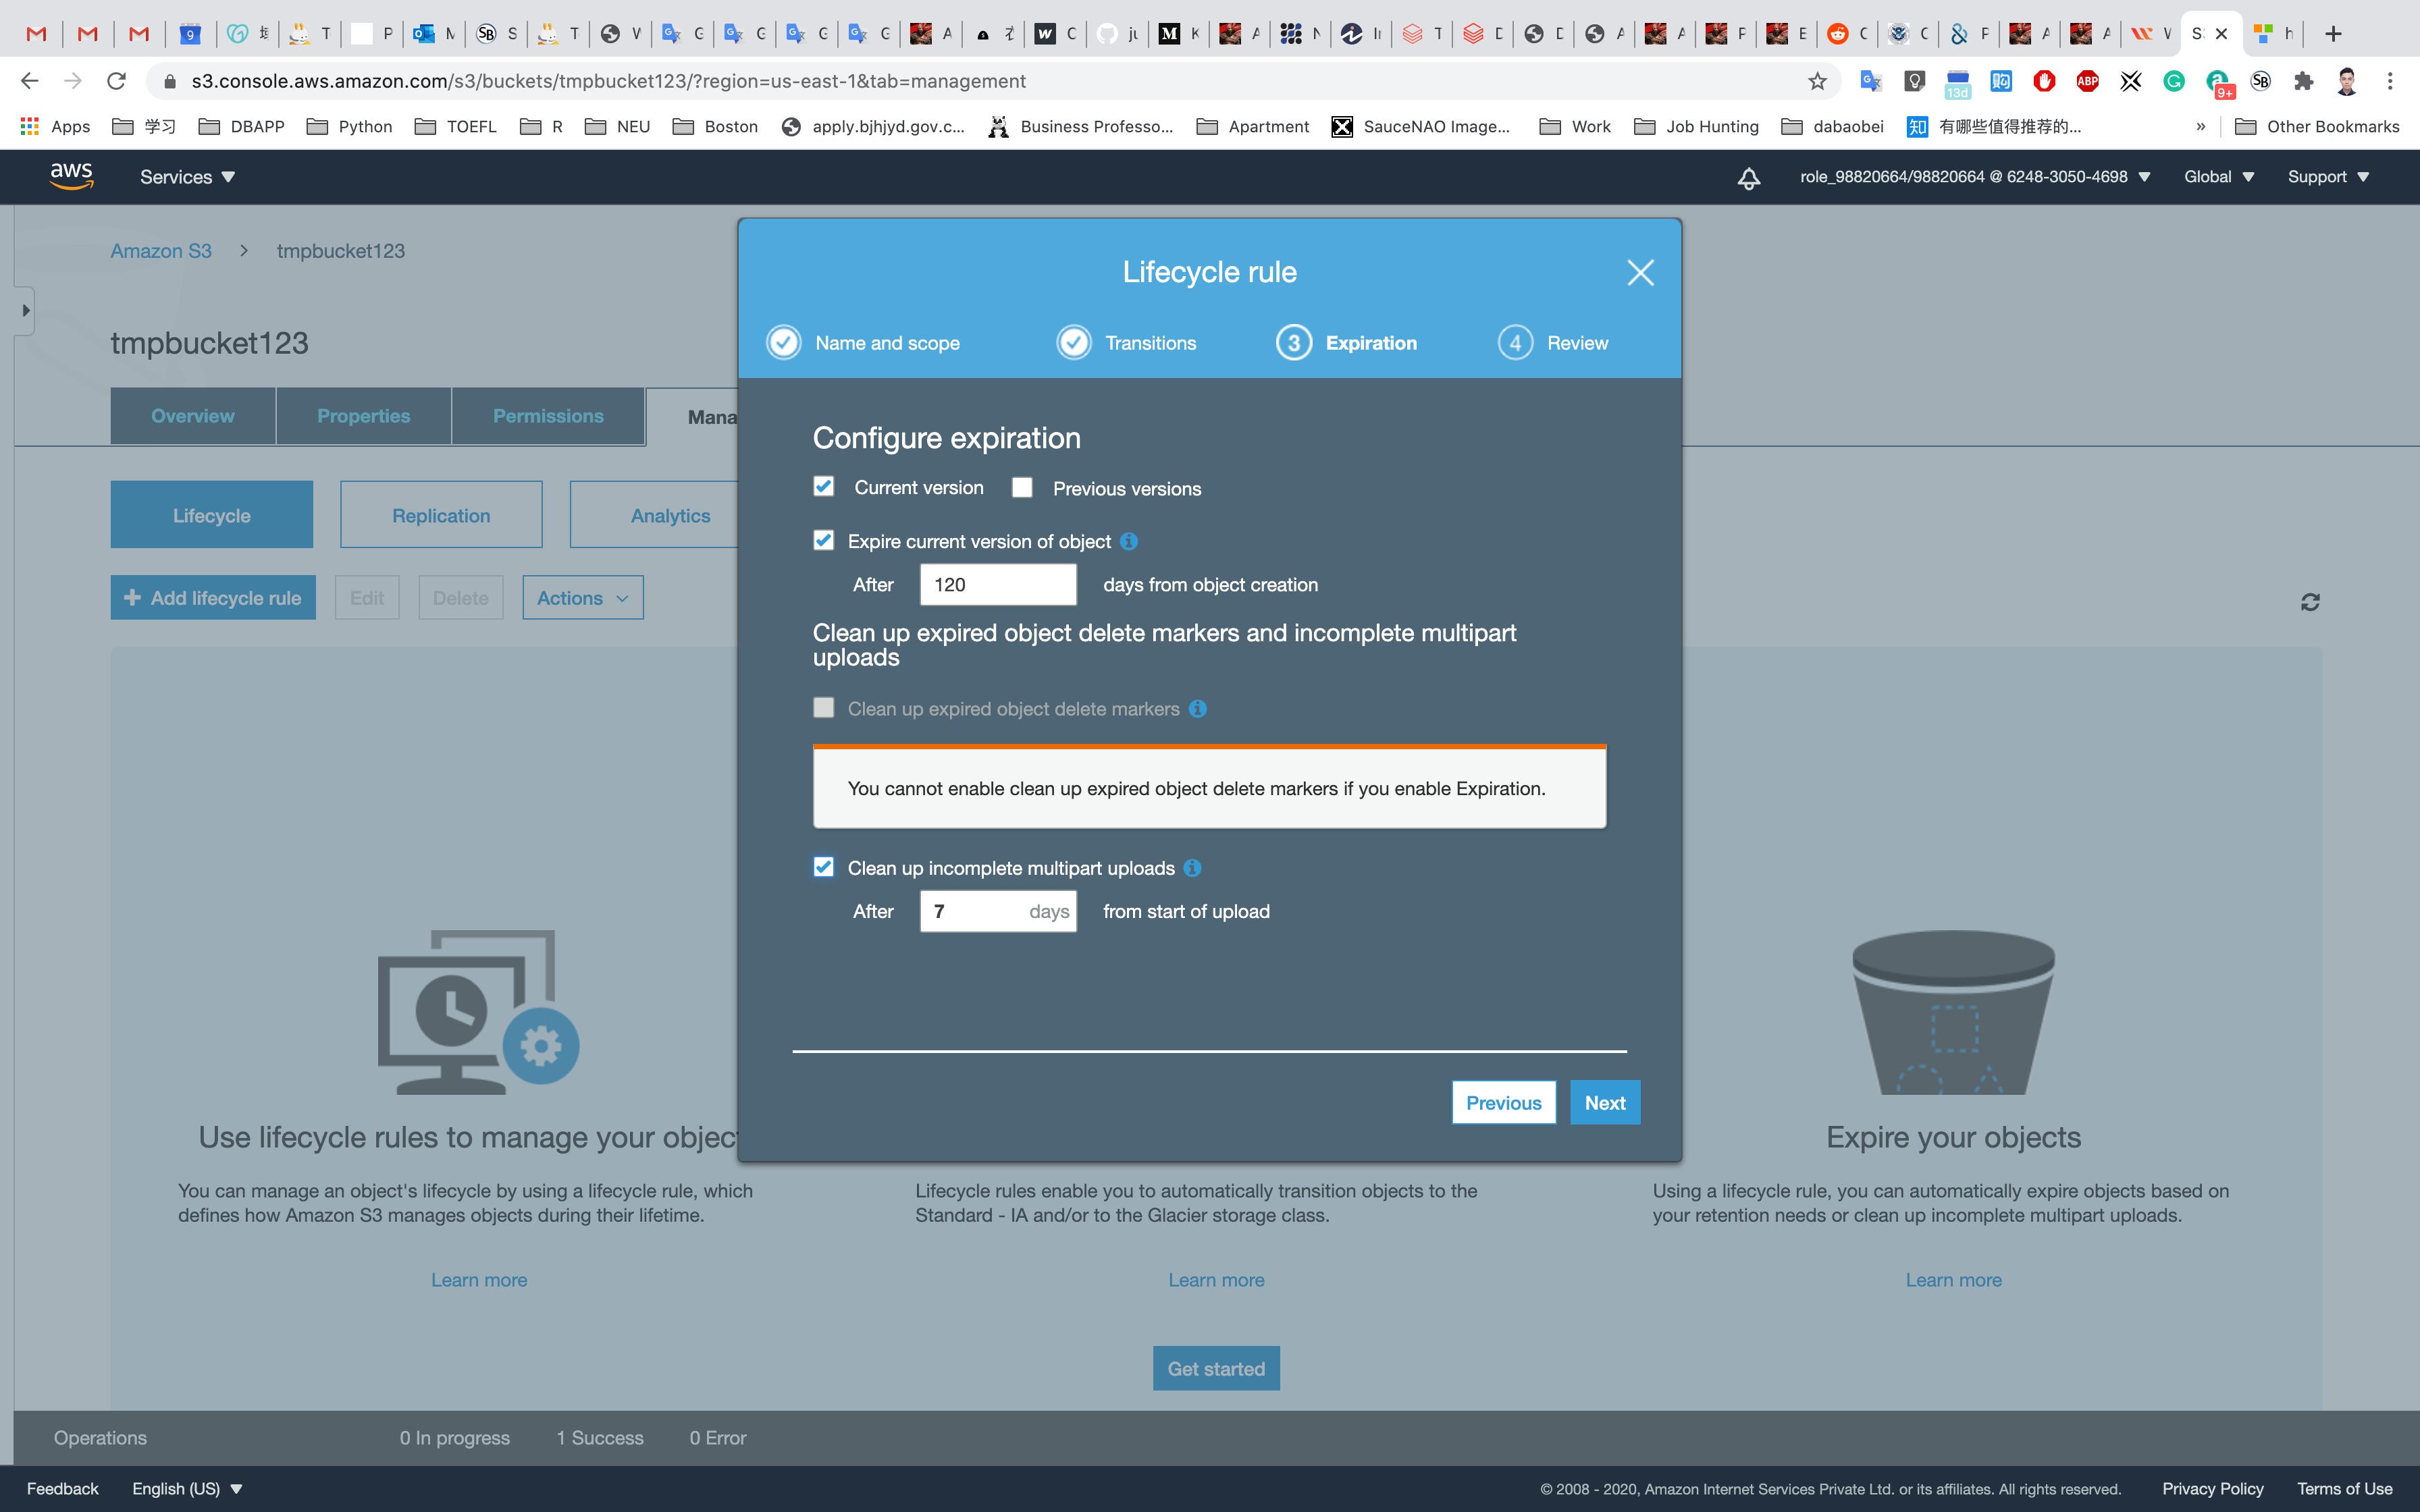Click the AWS notifications bell icon
This screenshot has width=2420, height=1512.
[1748, 178]
